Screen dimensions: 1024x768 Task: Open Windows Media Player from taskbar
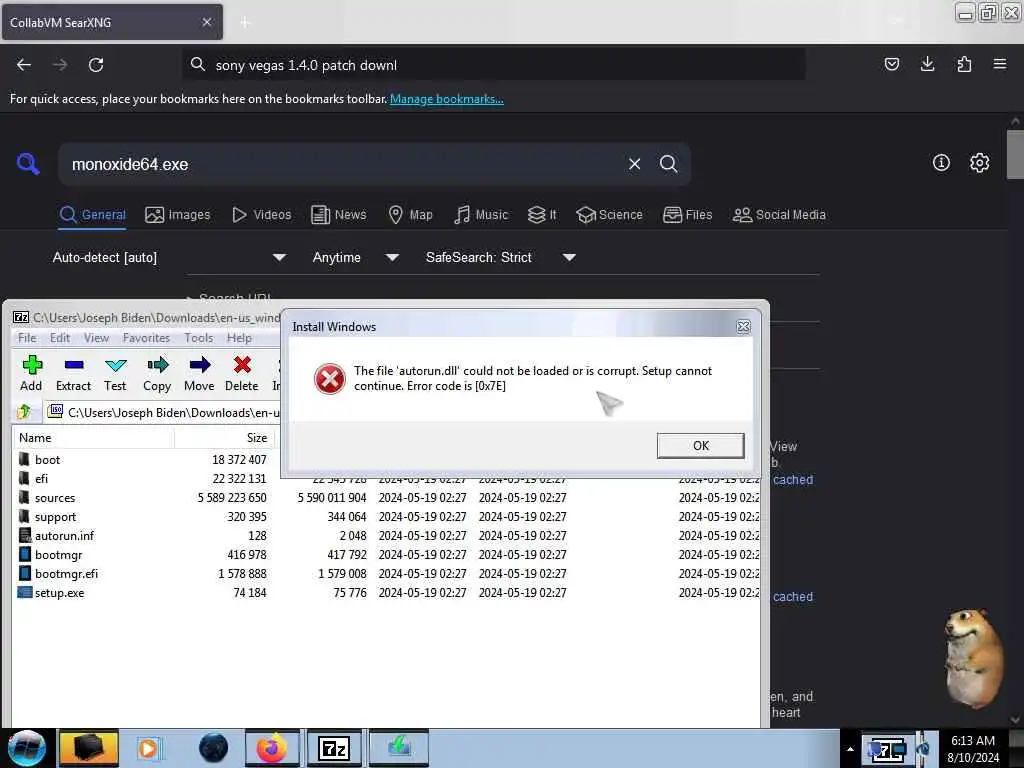148,748
